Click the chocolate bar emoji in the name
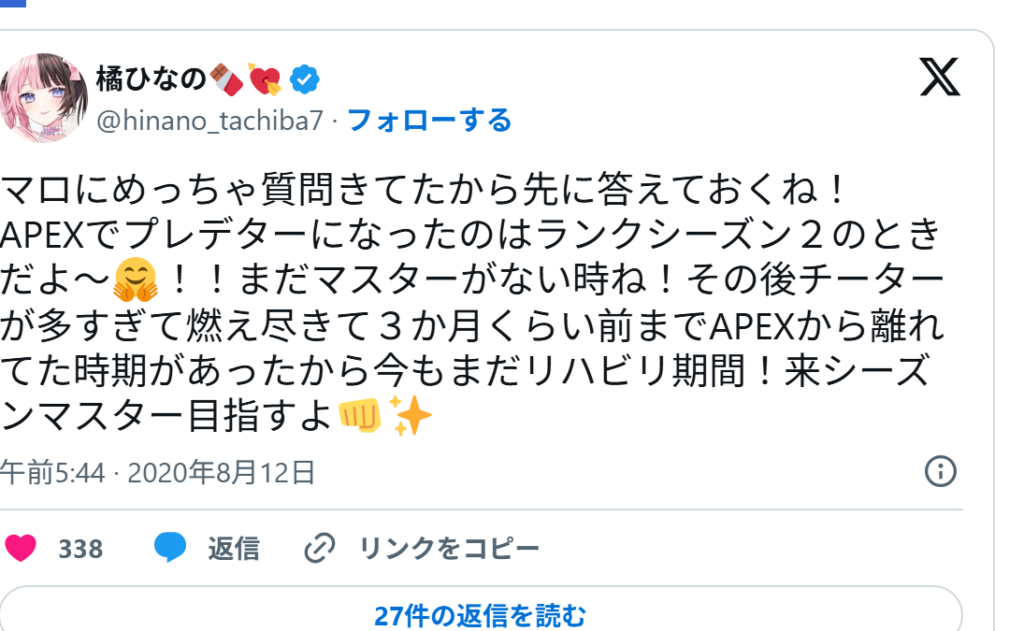 click(226, 80)
